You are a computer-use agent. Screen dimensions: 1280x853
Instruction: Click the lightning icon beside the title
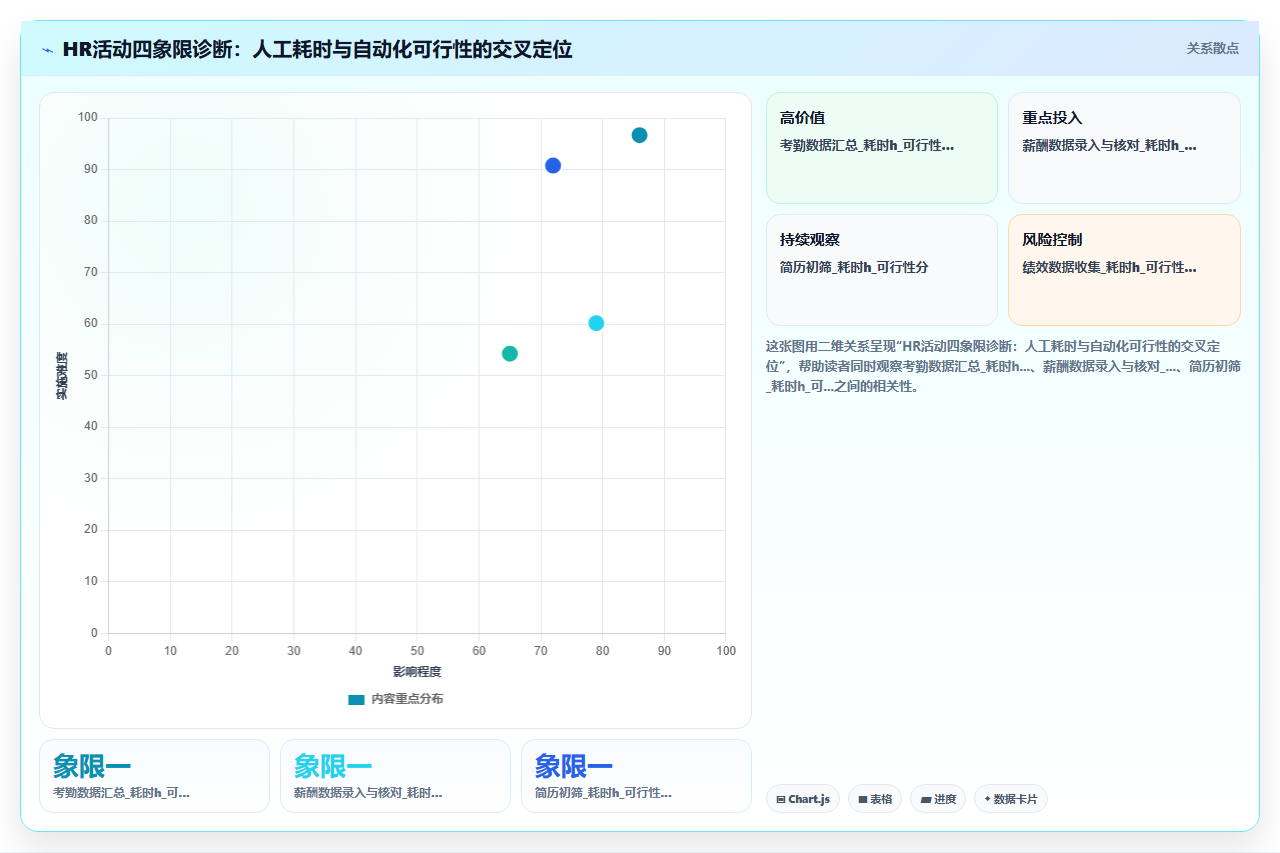[x=48, y=50]
